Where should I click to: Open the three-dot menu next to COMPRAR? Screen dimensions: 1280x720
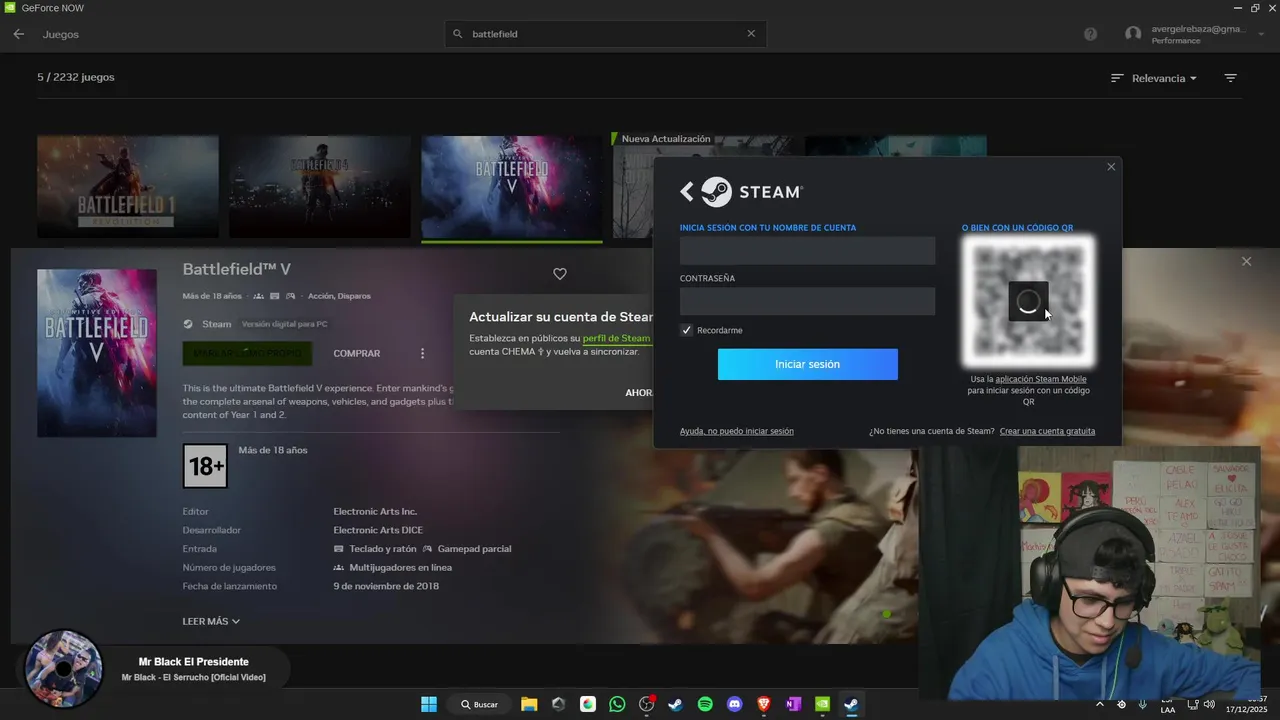(x=422, y=353)
